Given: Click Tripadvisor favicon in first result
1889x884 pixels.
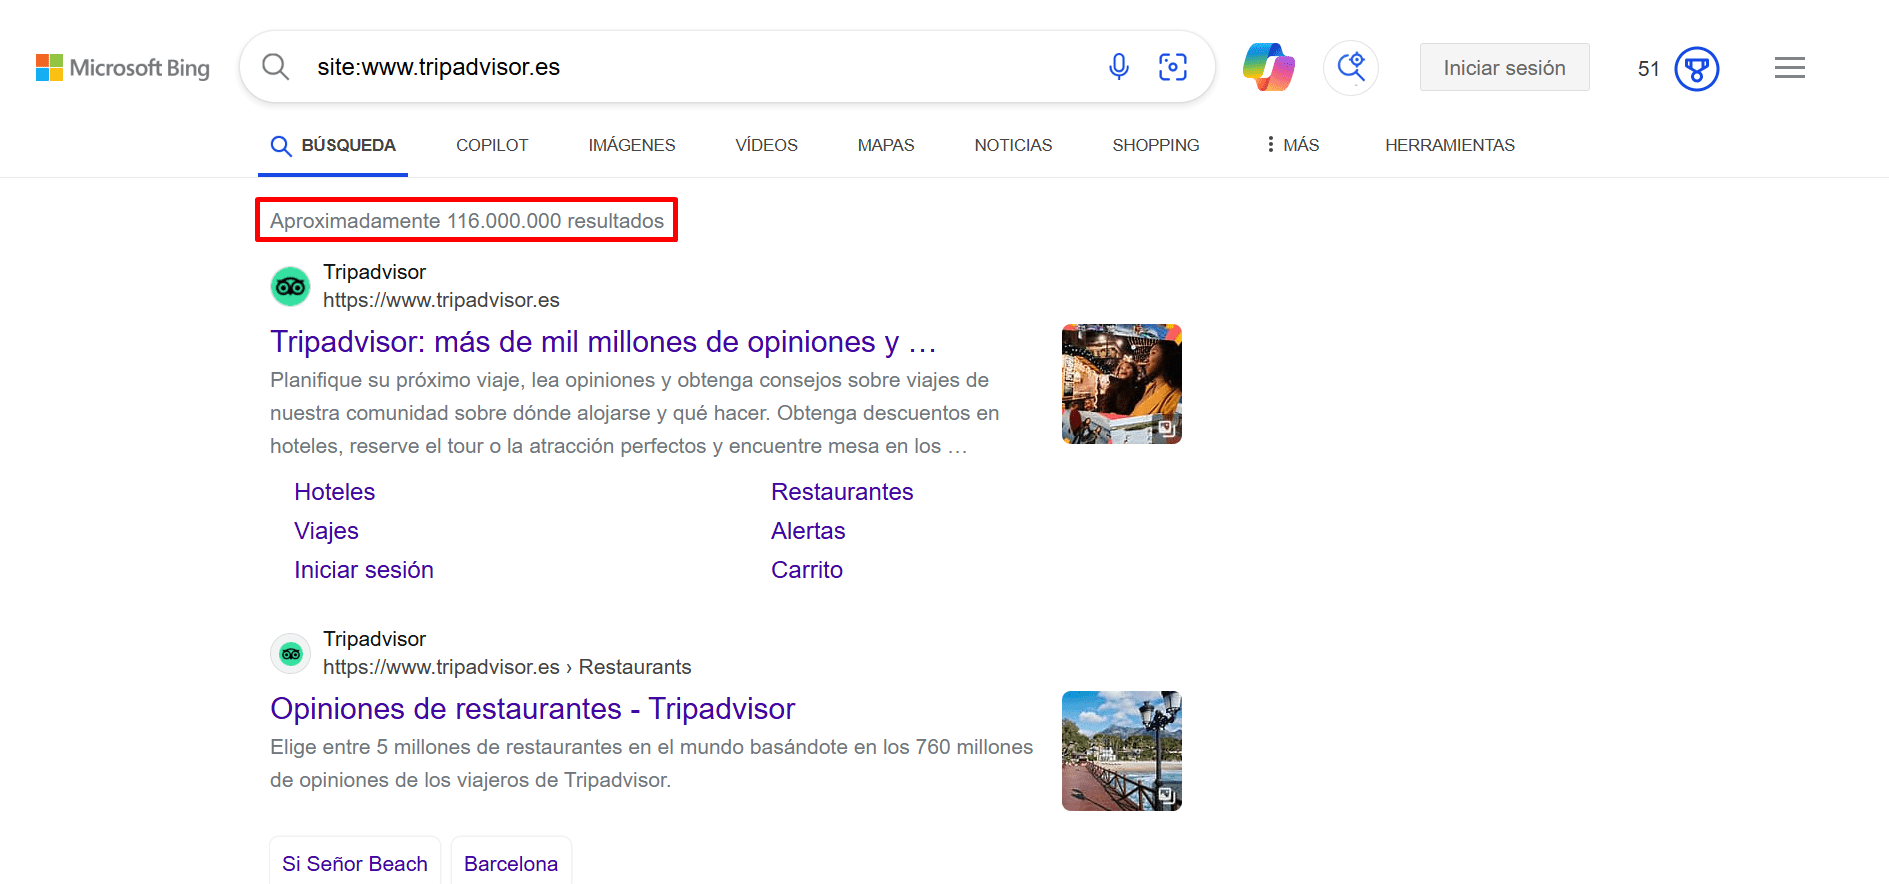Looking at the screenshot, I should (290, 286).
